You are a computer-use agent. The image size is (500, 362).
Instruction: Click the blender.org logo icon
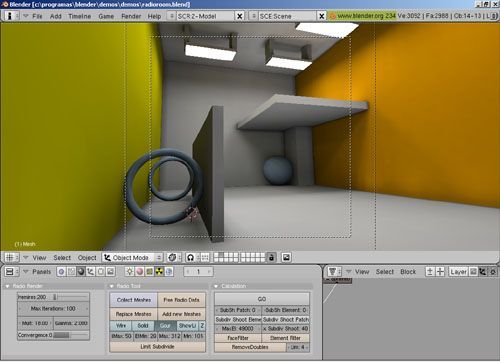click(x=332, y=16)
